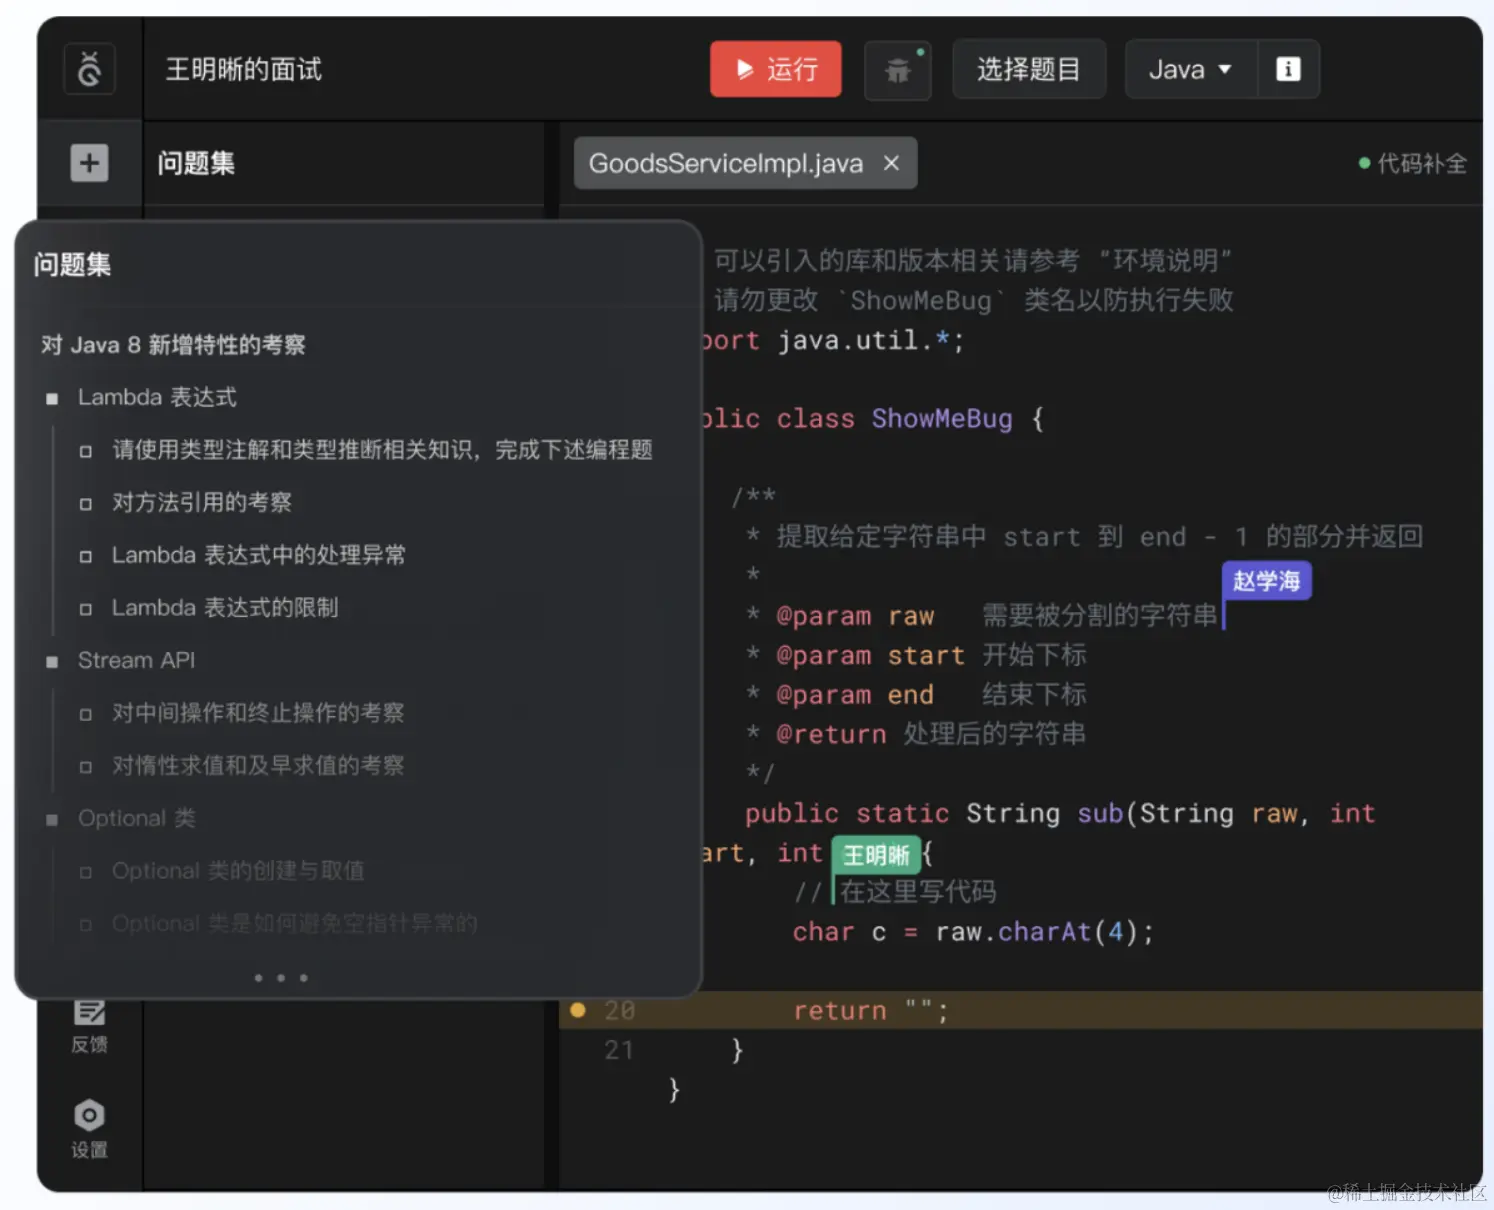The height and width of the screenshot is (1210, 1494).
Task: Toggle 代码补全 code completion indicator
Action: click(x=1412, y=163)
